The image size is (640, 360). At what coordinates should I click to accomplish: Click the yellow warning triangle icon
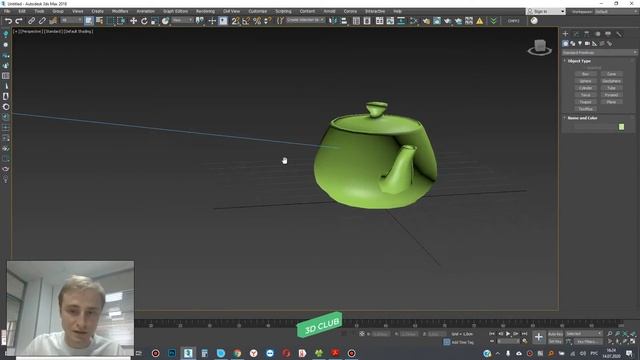[x=480, y=21]
